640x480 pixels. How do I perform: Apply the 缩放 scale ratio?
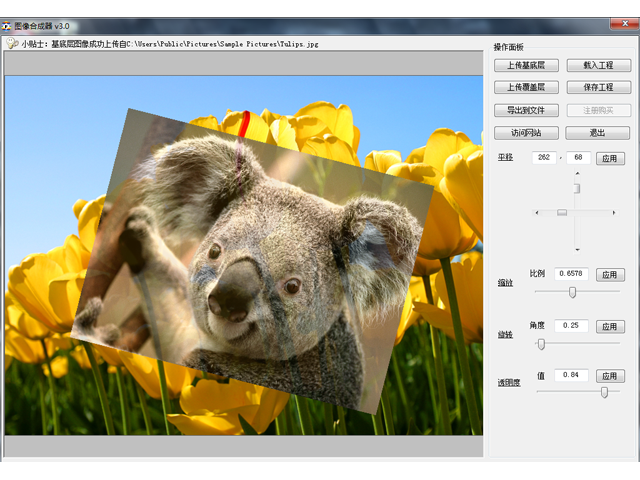tap(610, 274)
